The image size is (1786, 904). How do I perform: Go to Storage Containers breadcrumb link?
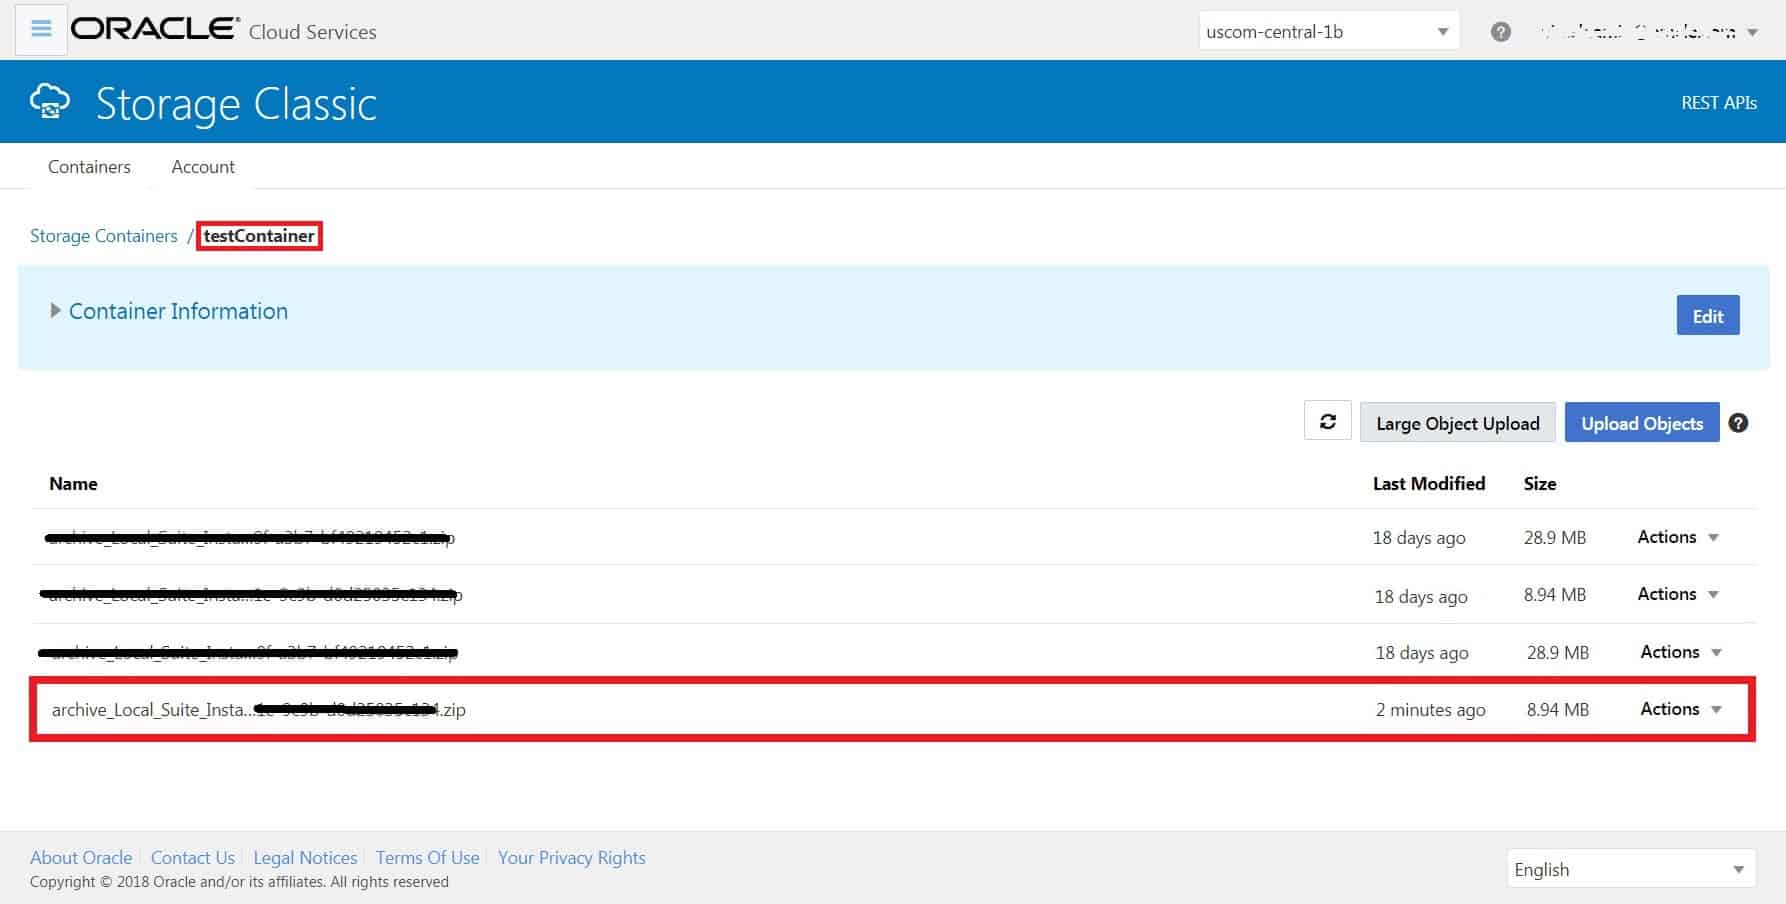point(104,236)
